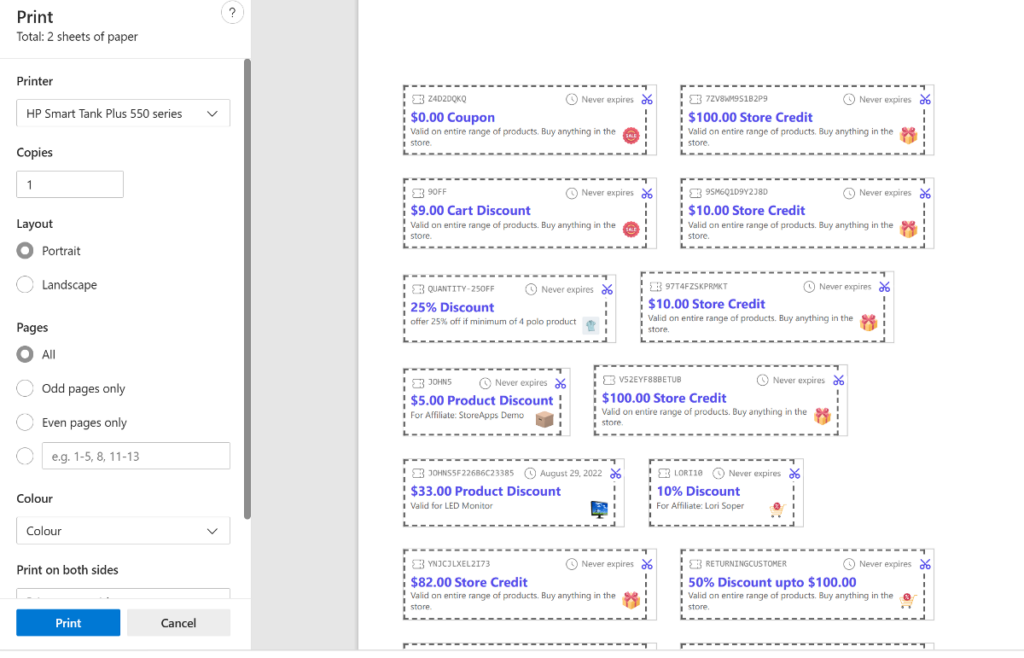Screen dimensions: 1024x658
Task: Click the monitor icon on the $33.00 Product Discount
Action: click(600, 509)
